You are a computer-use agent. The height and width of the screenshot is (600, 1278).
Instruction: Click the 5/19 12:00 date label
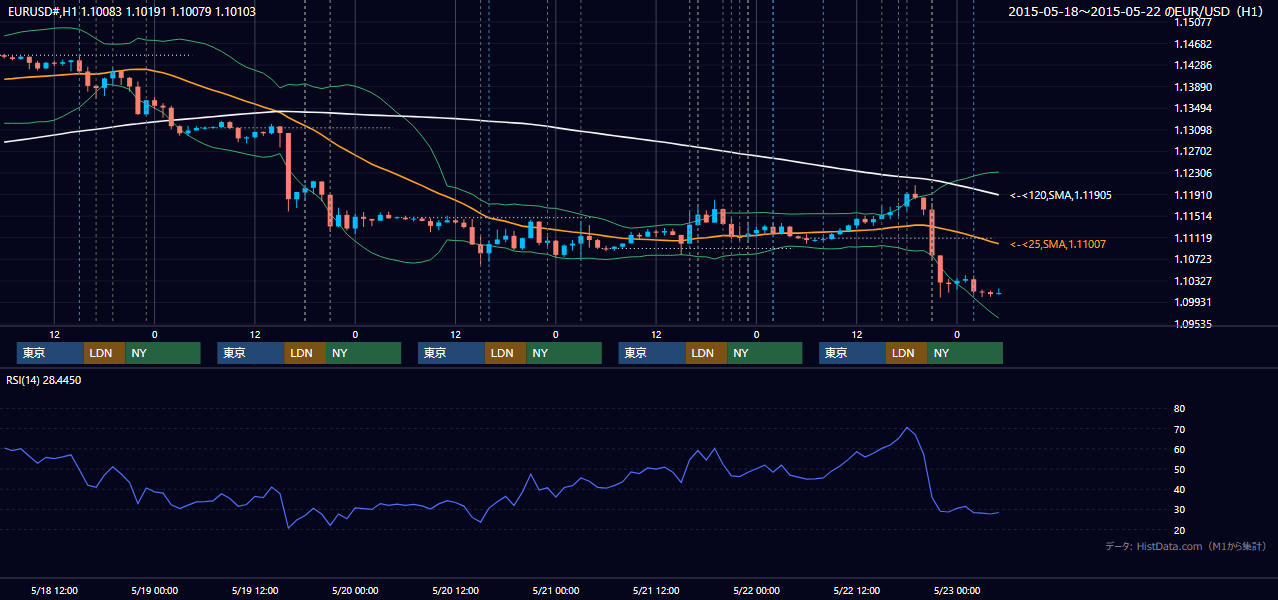254,591
